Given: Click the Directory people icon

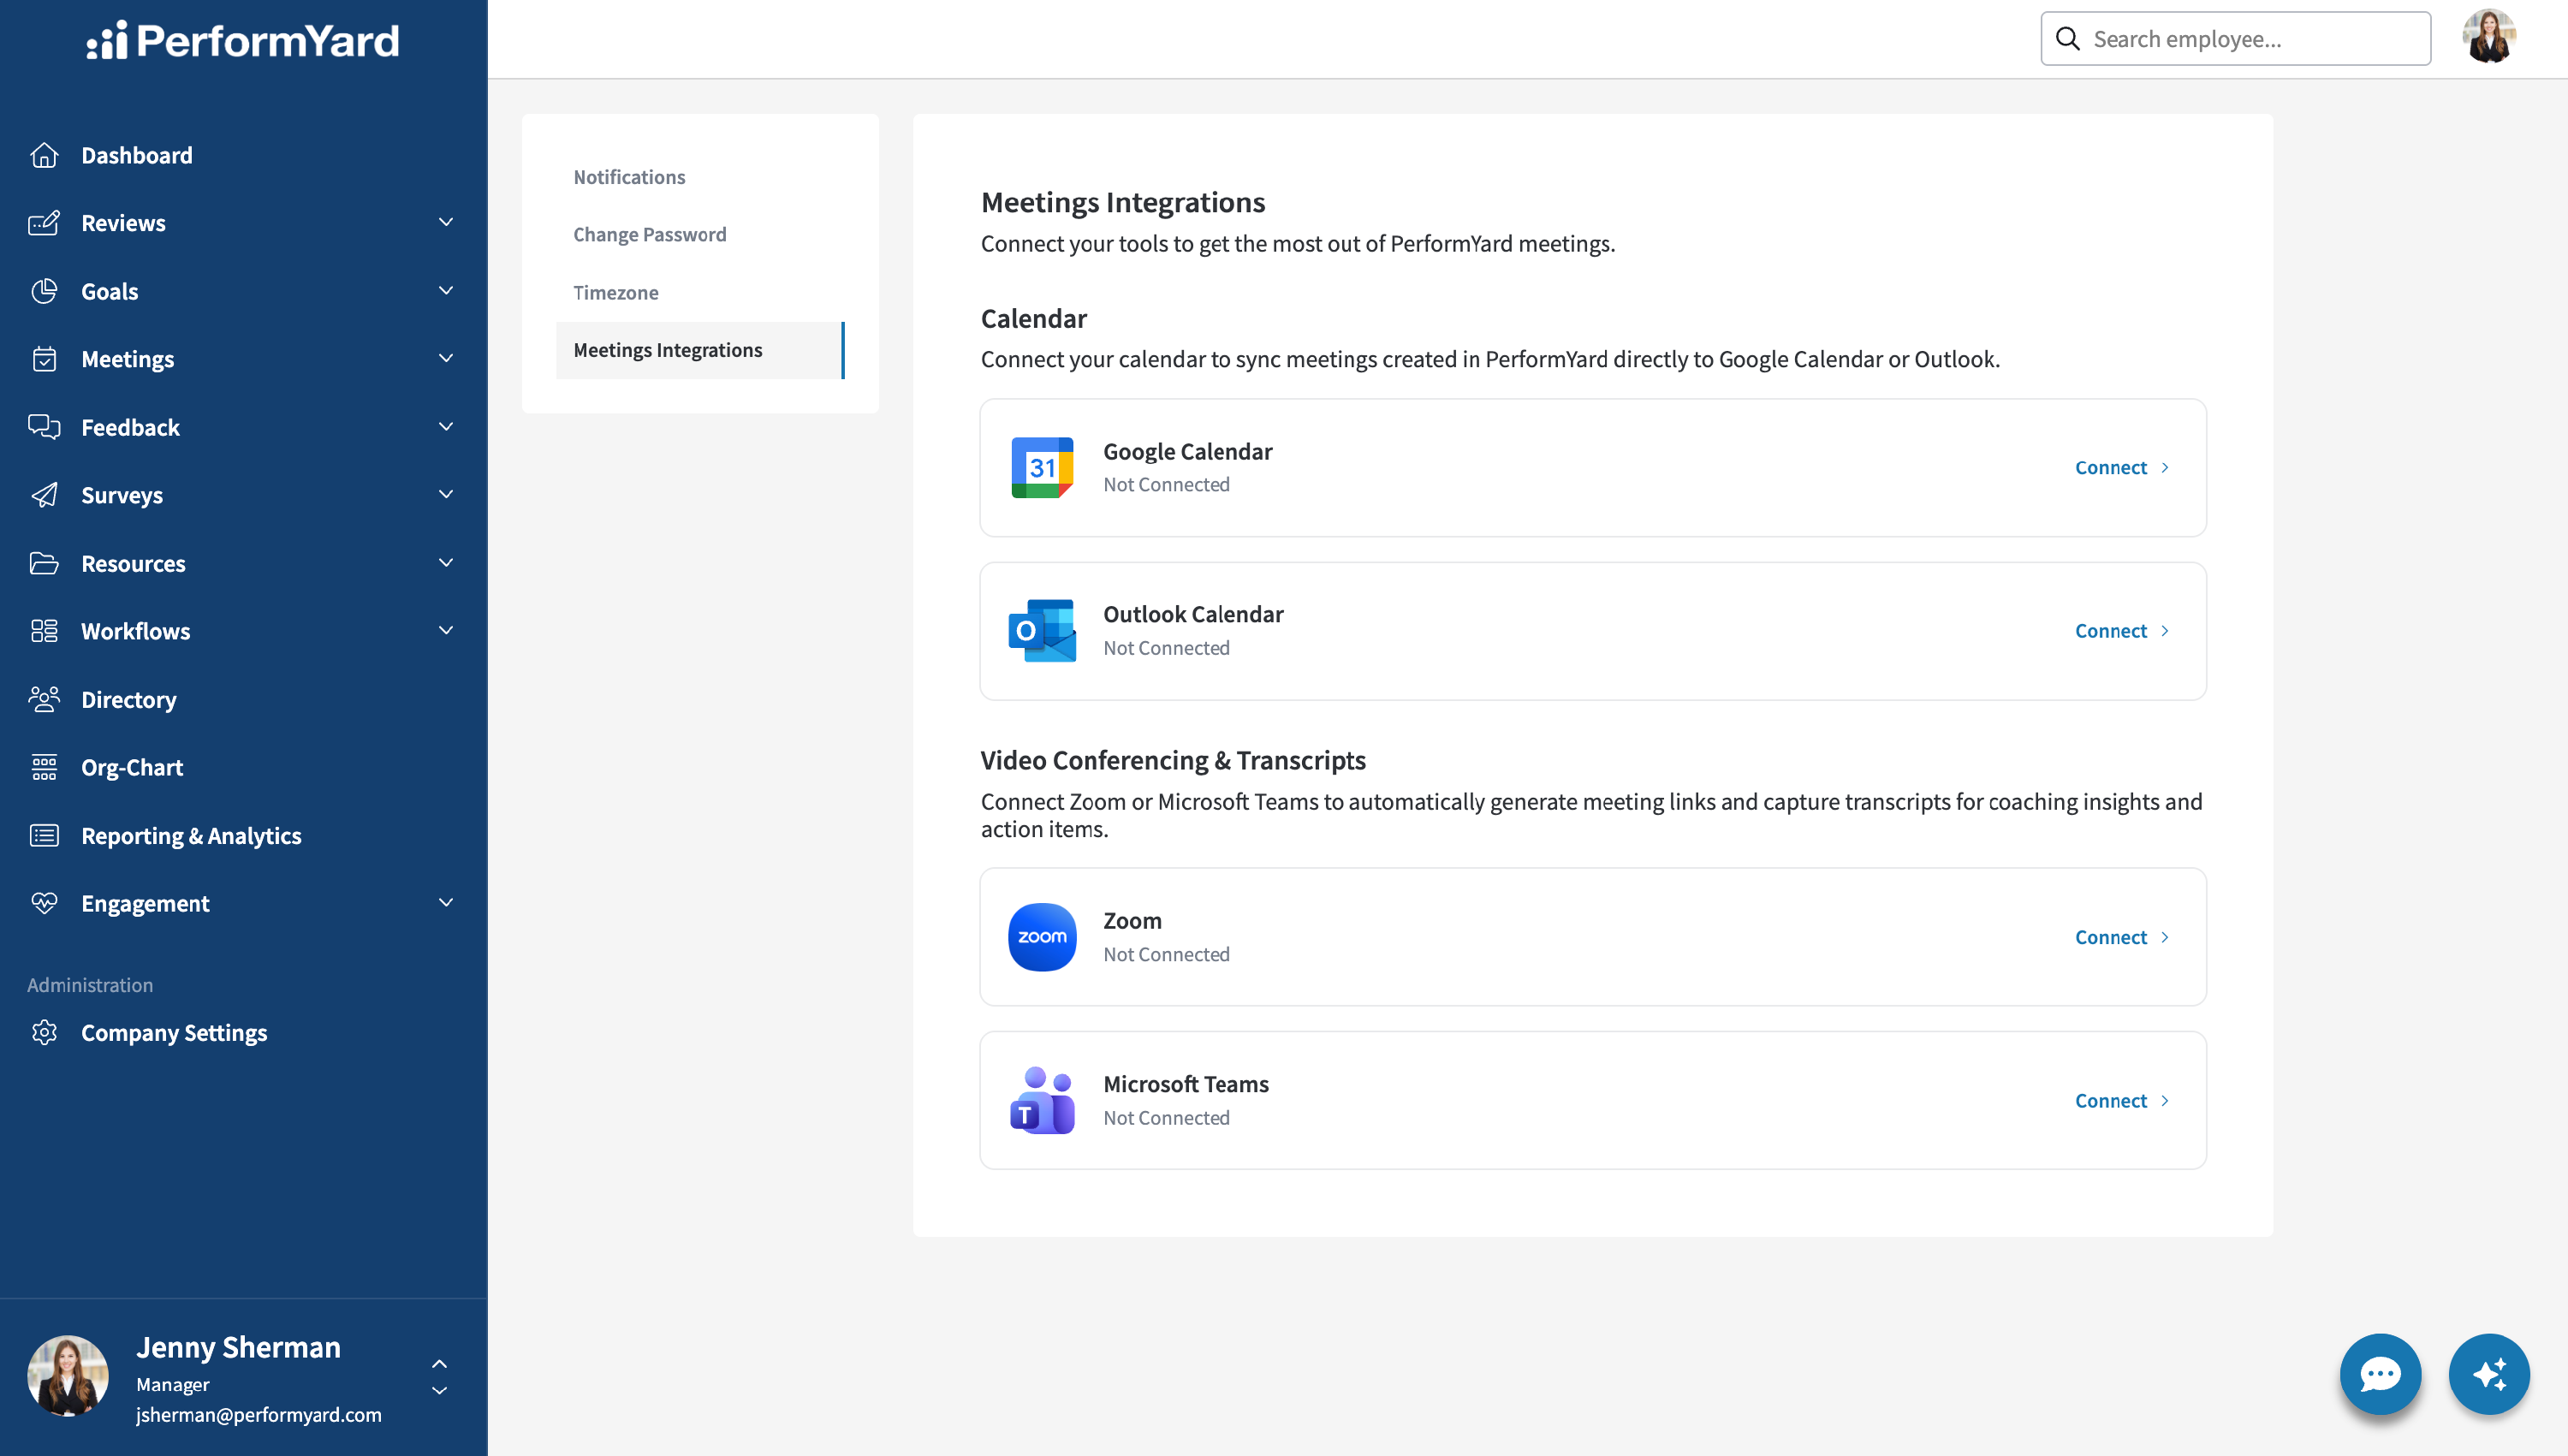Looking at the screenshot, I should tap(44, 699).
